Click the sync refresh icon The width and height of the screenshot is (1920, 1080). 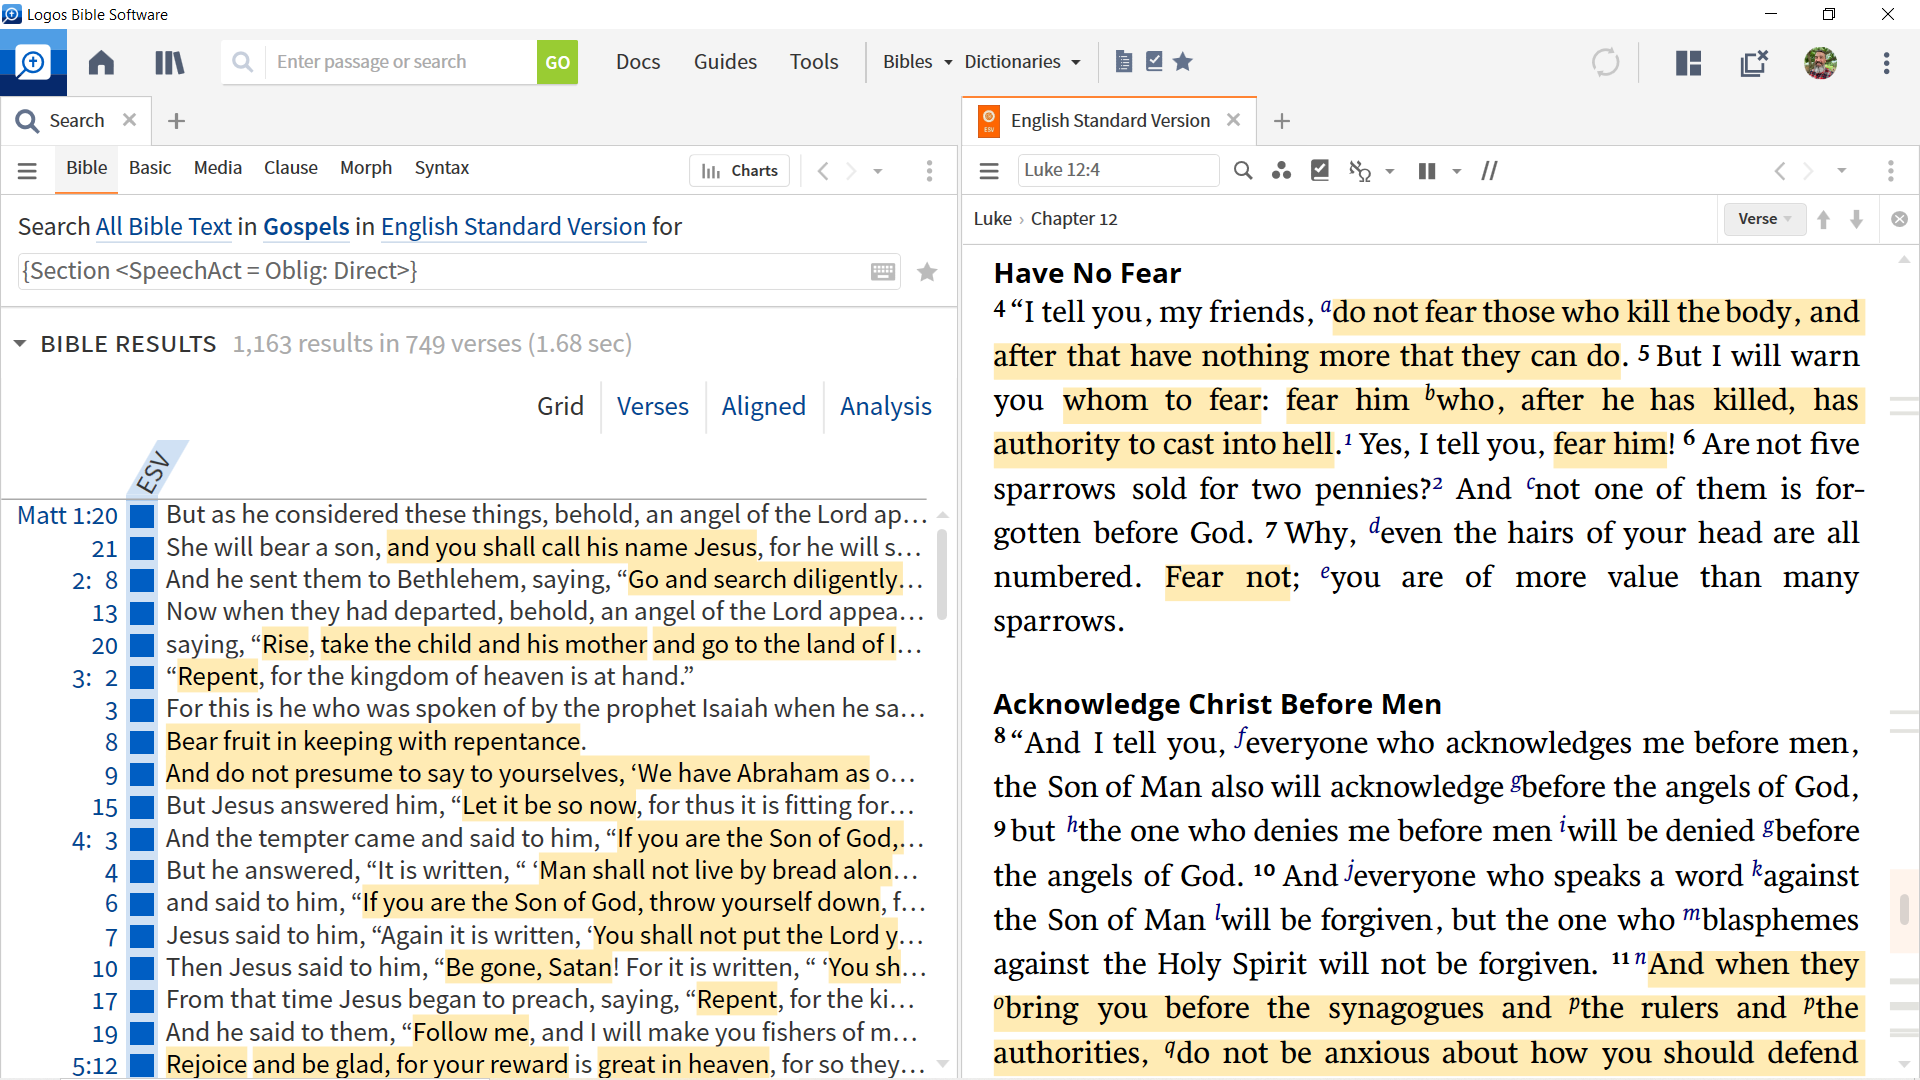click(1605, 62)
